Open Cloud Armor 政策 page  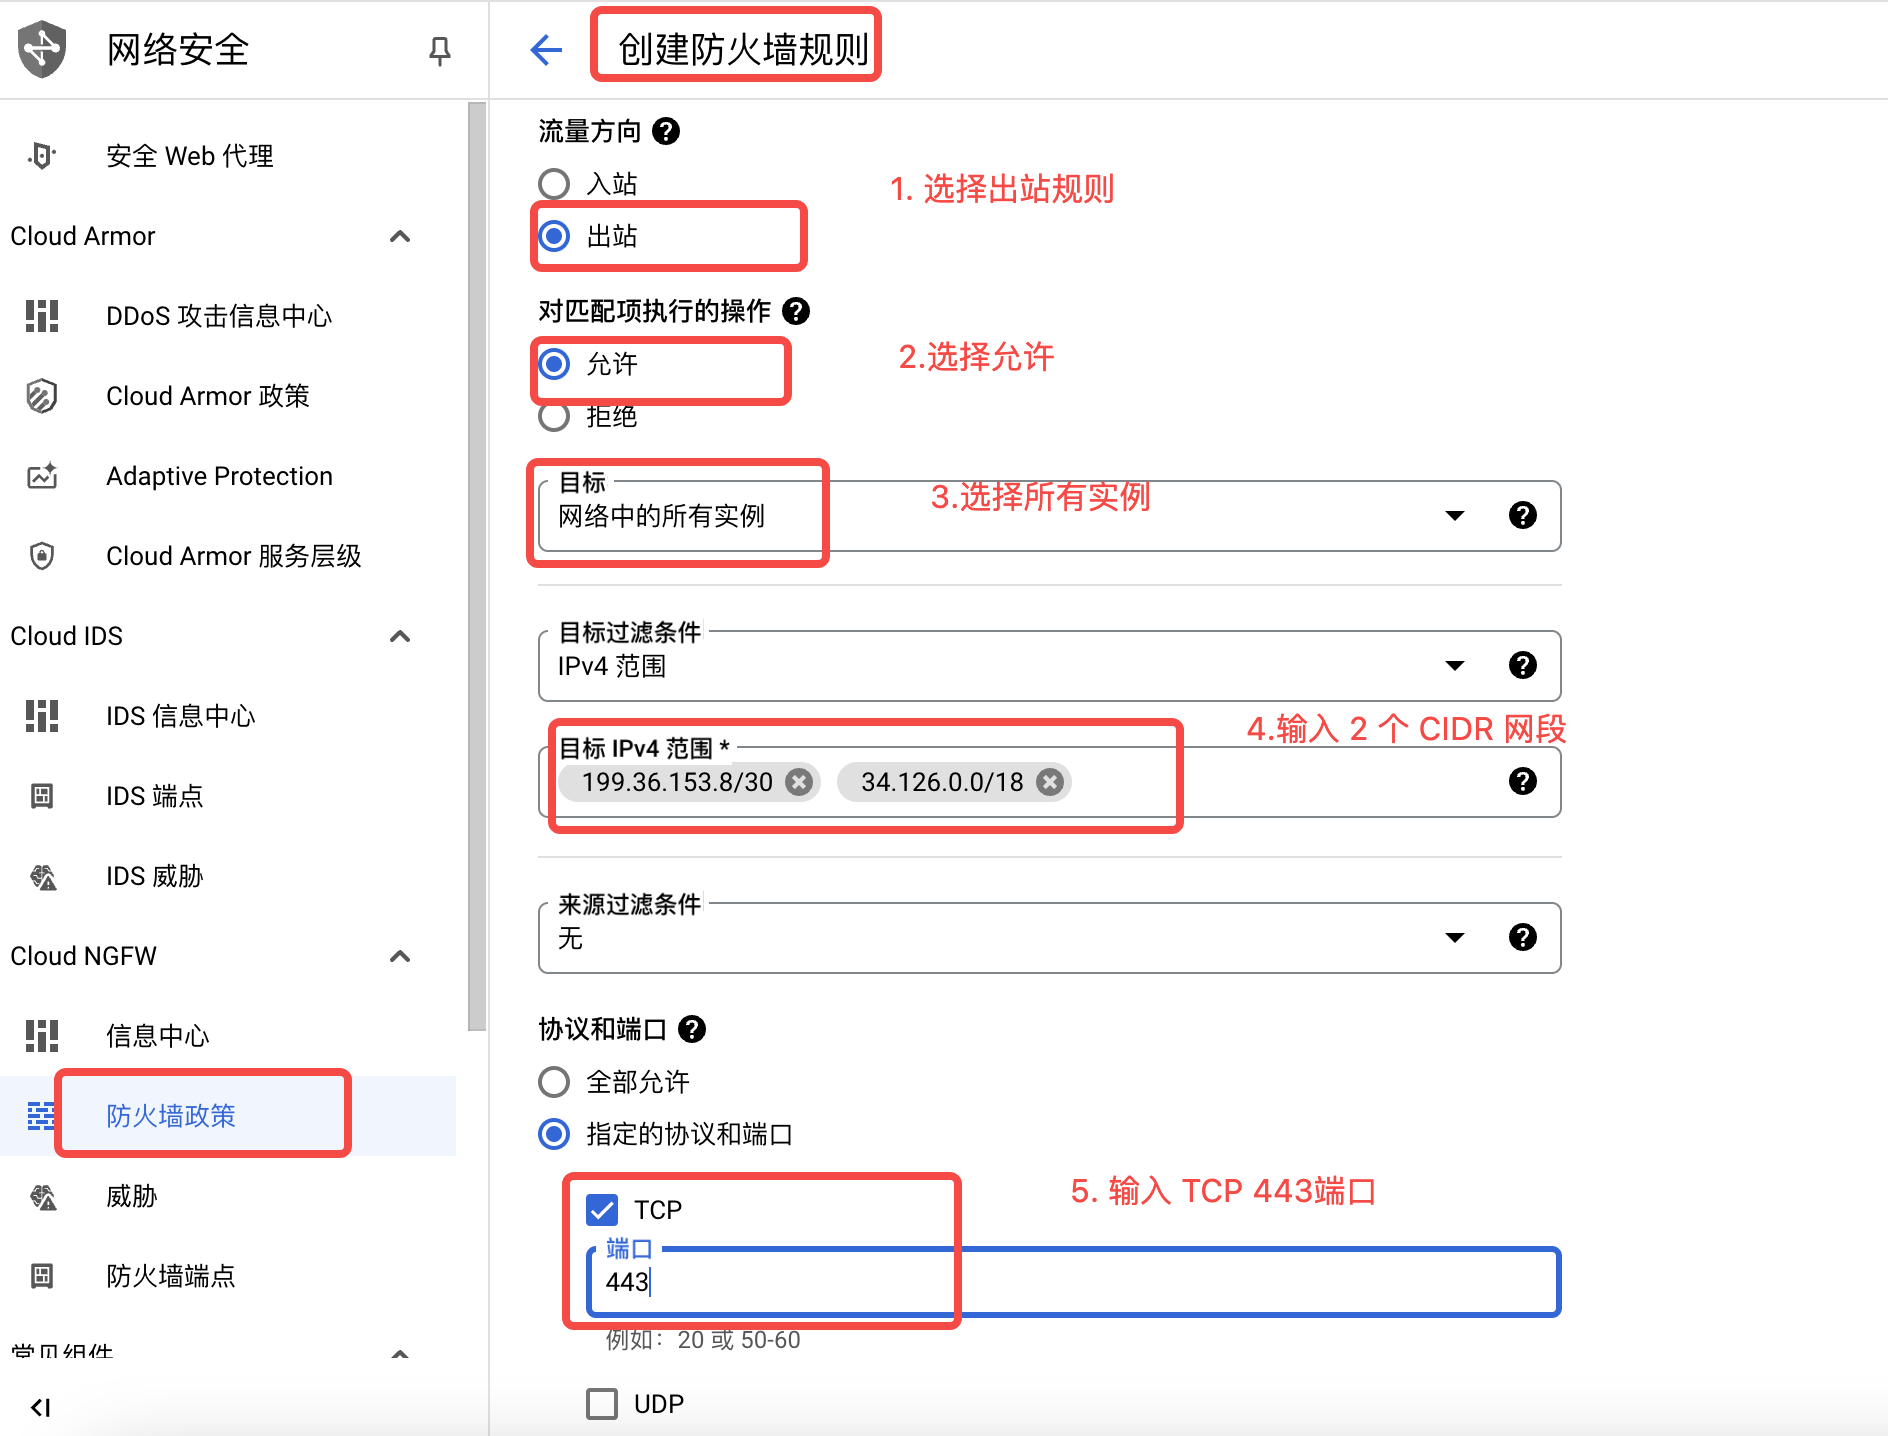[x=228, y=396]
